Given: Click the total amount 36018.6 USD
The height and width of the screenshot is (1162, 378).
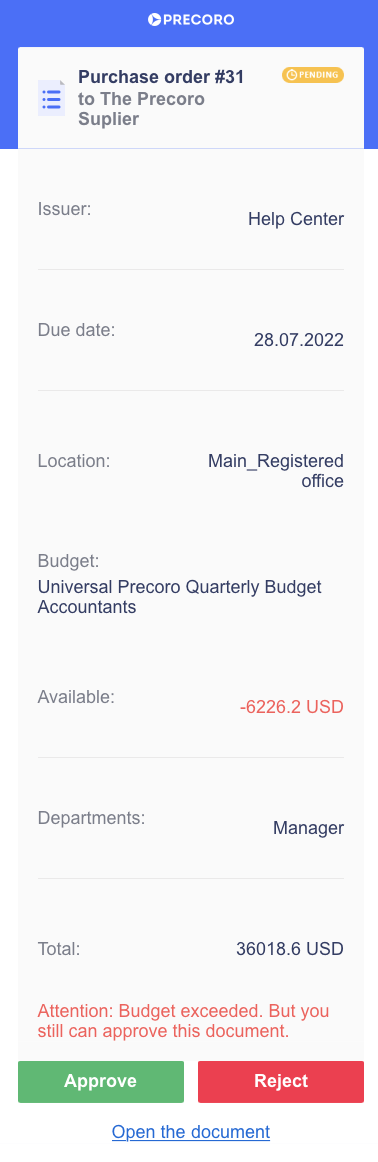Looking at the screenshot, I should (290, 949).
